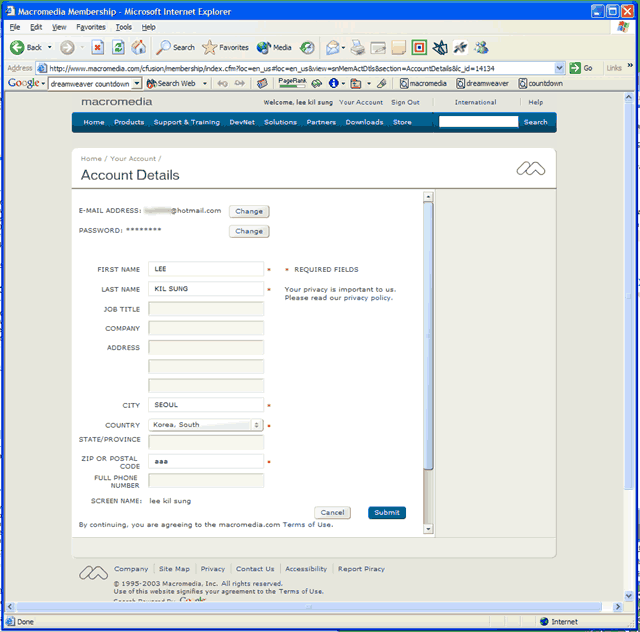
Task: Click the site search box in navigation bar
Action: (x=478, y=122)
